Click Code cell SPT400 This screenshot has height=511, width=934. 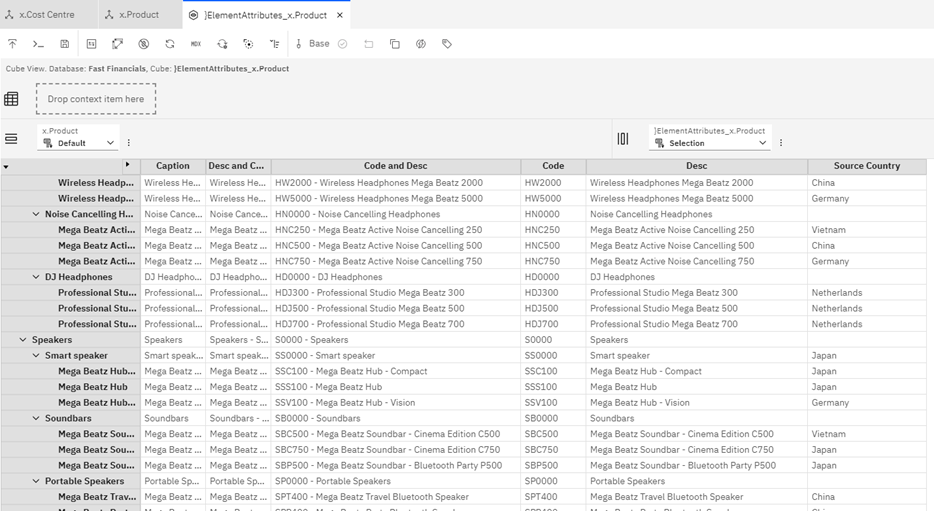tap(553, 497)
